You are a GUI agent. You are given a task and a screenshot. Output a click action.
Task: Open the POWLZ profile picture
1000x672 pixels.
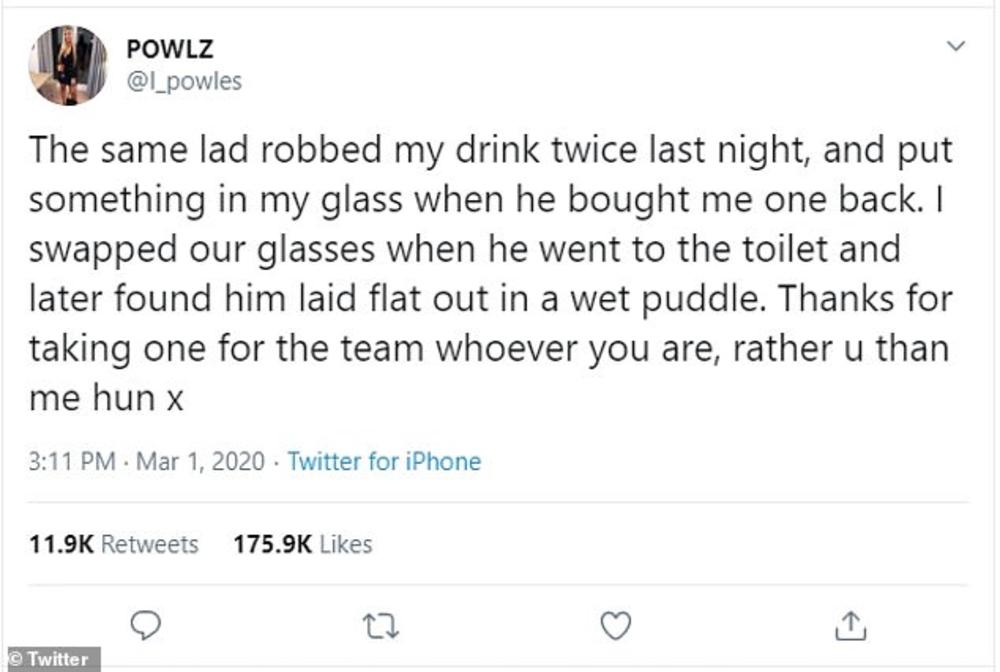67,65
